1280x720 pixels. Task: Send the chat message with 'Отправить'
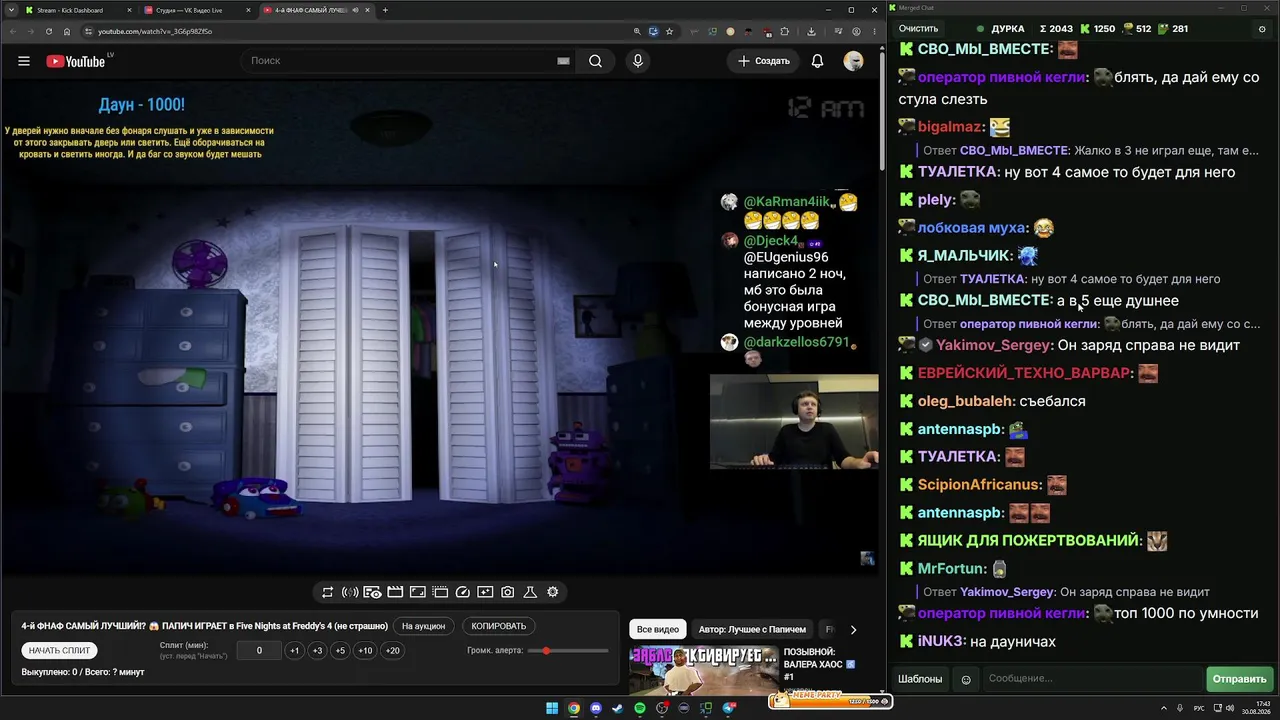click(1239, 679)
